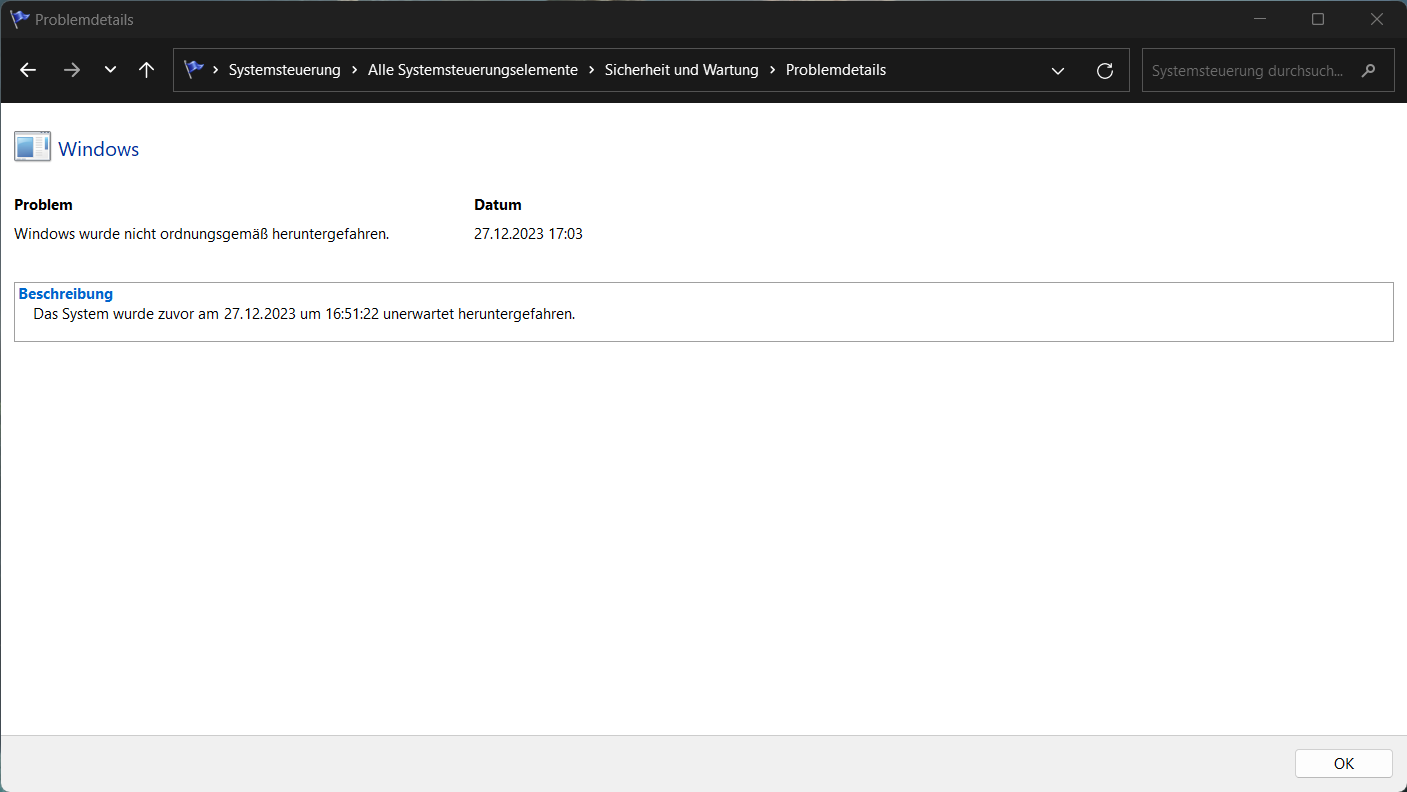
Task: Click the forward navigation arrow
Action: pyautogui.click(x=71, y=70)
